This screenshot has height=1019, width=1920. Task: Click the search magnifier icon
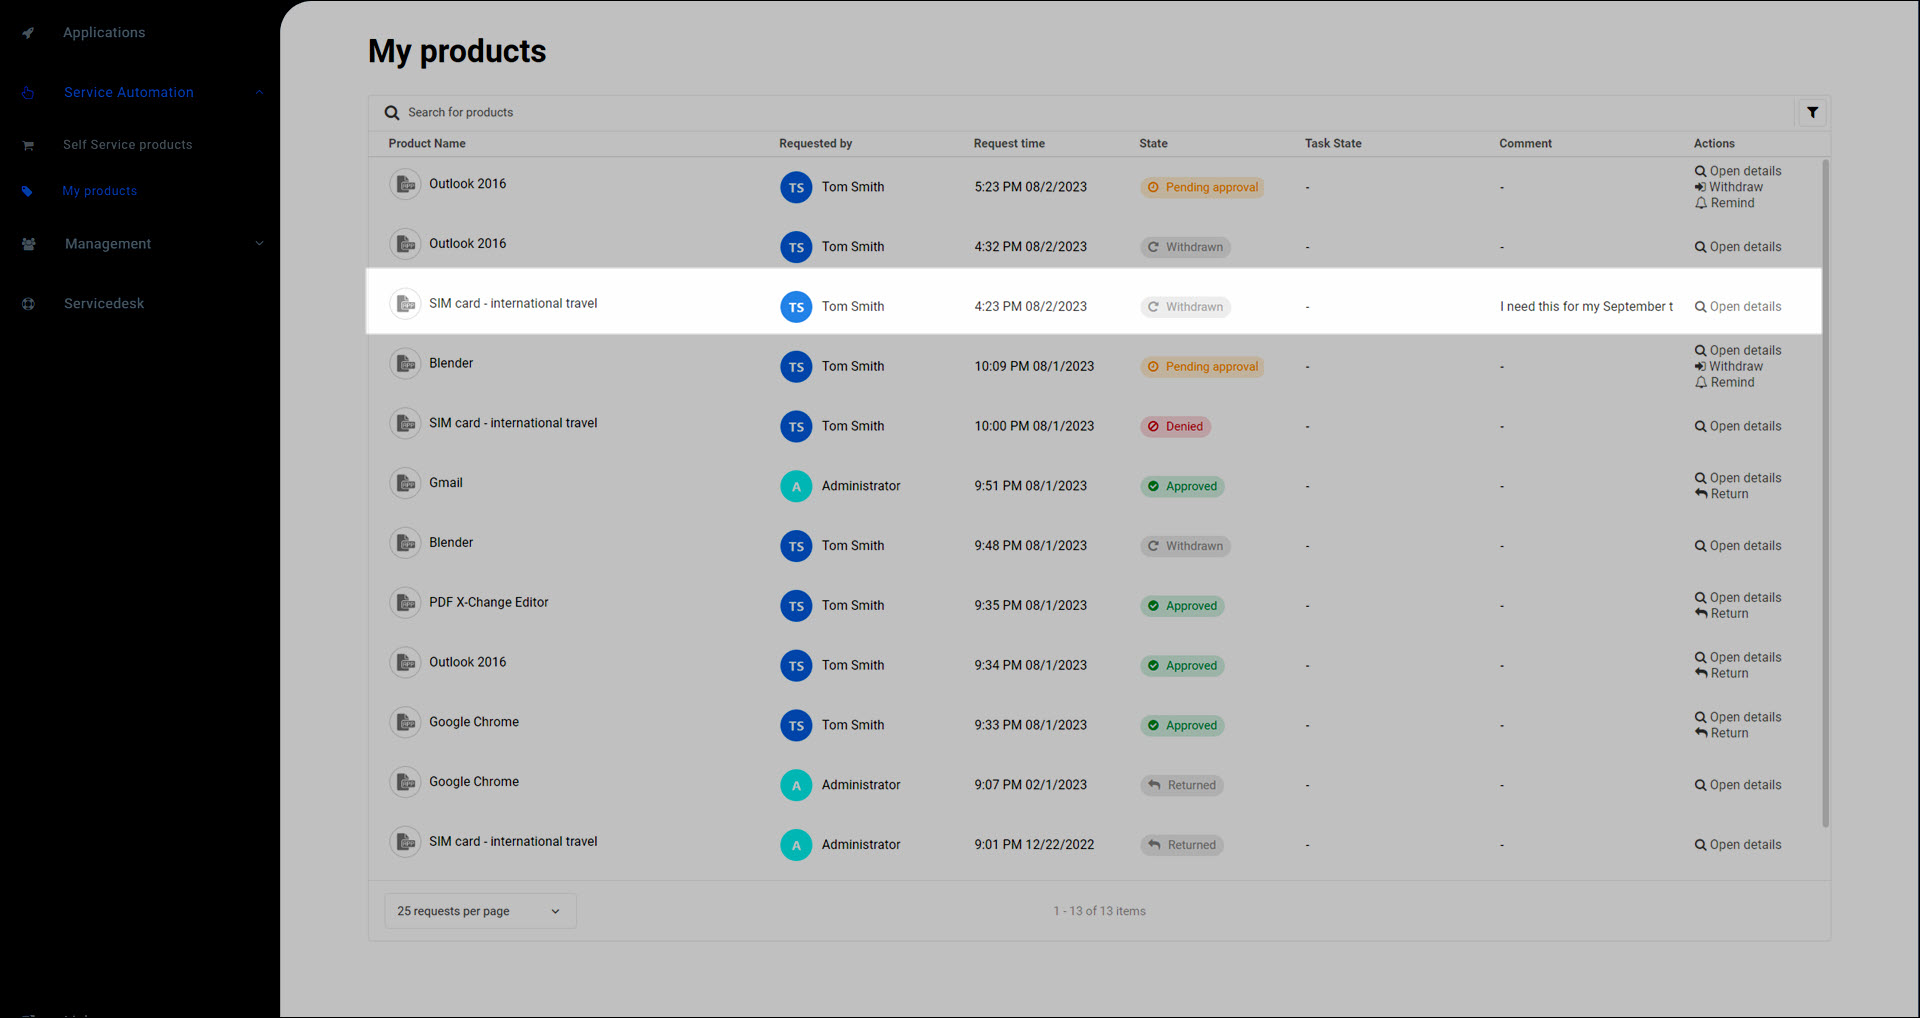click(392, 113)
